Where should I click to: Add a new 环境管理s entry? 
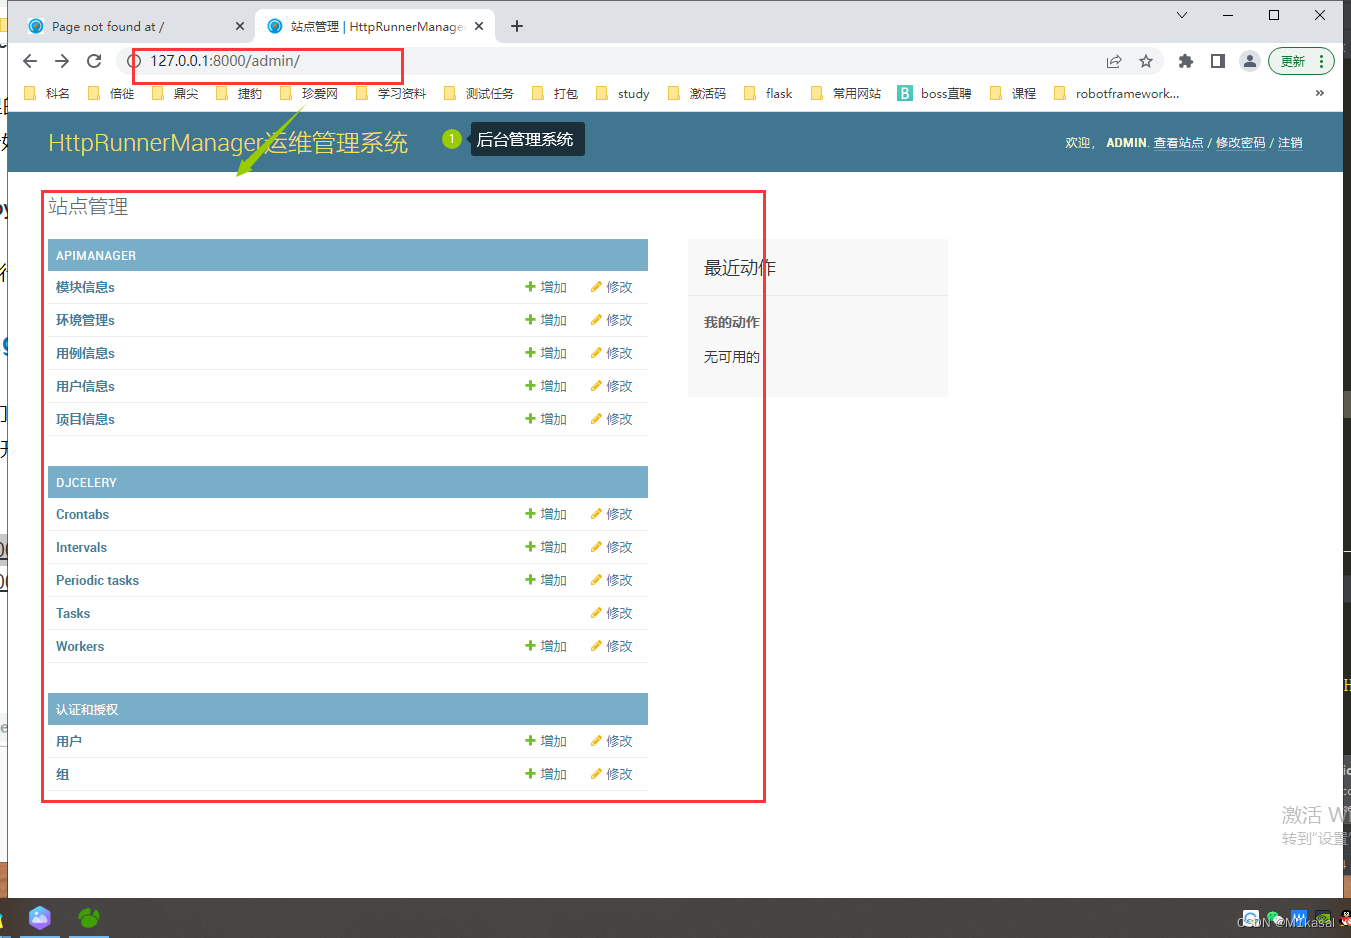[x=546, y=320]
